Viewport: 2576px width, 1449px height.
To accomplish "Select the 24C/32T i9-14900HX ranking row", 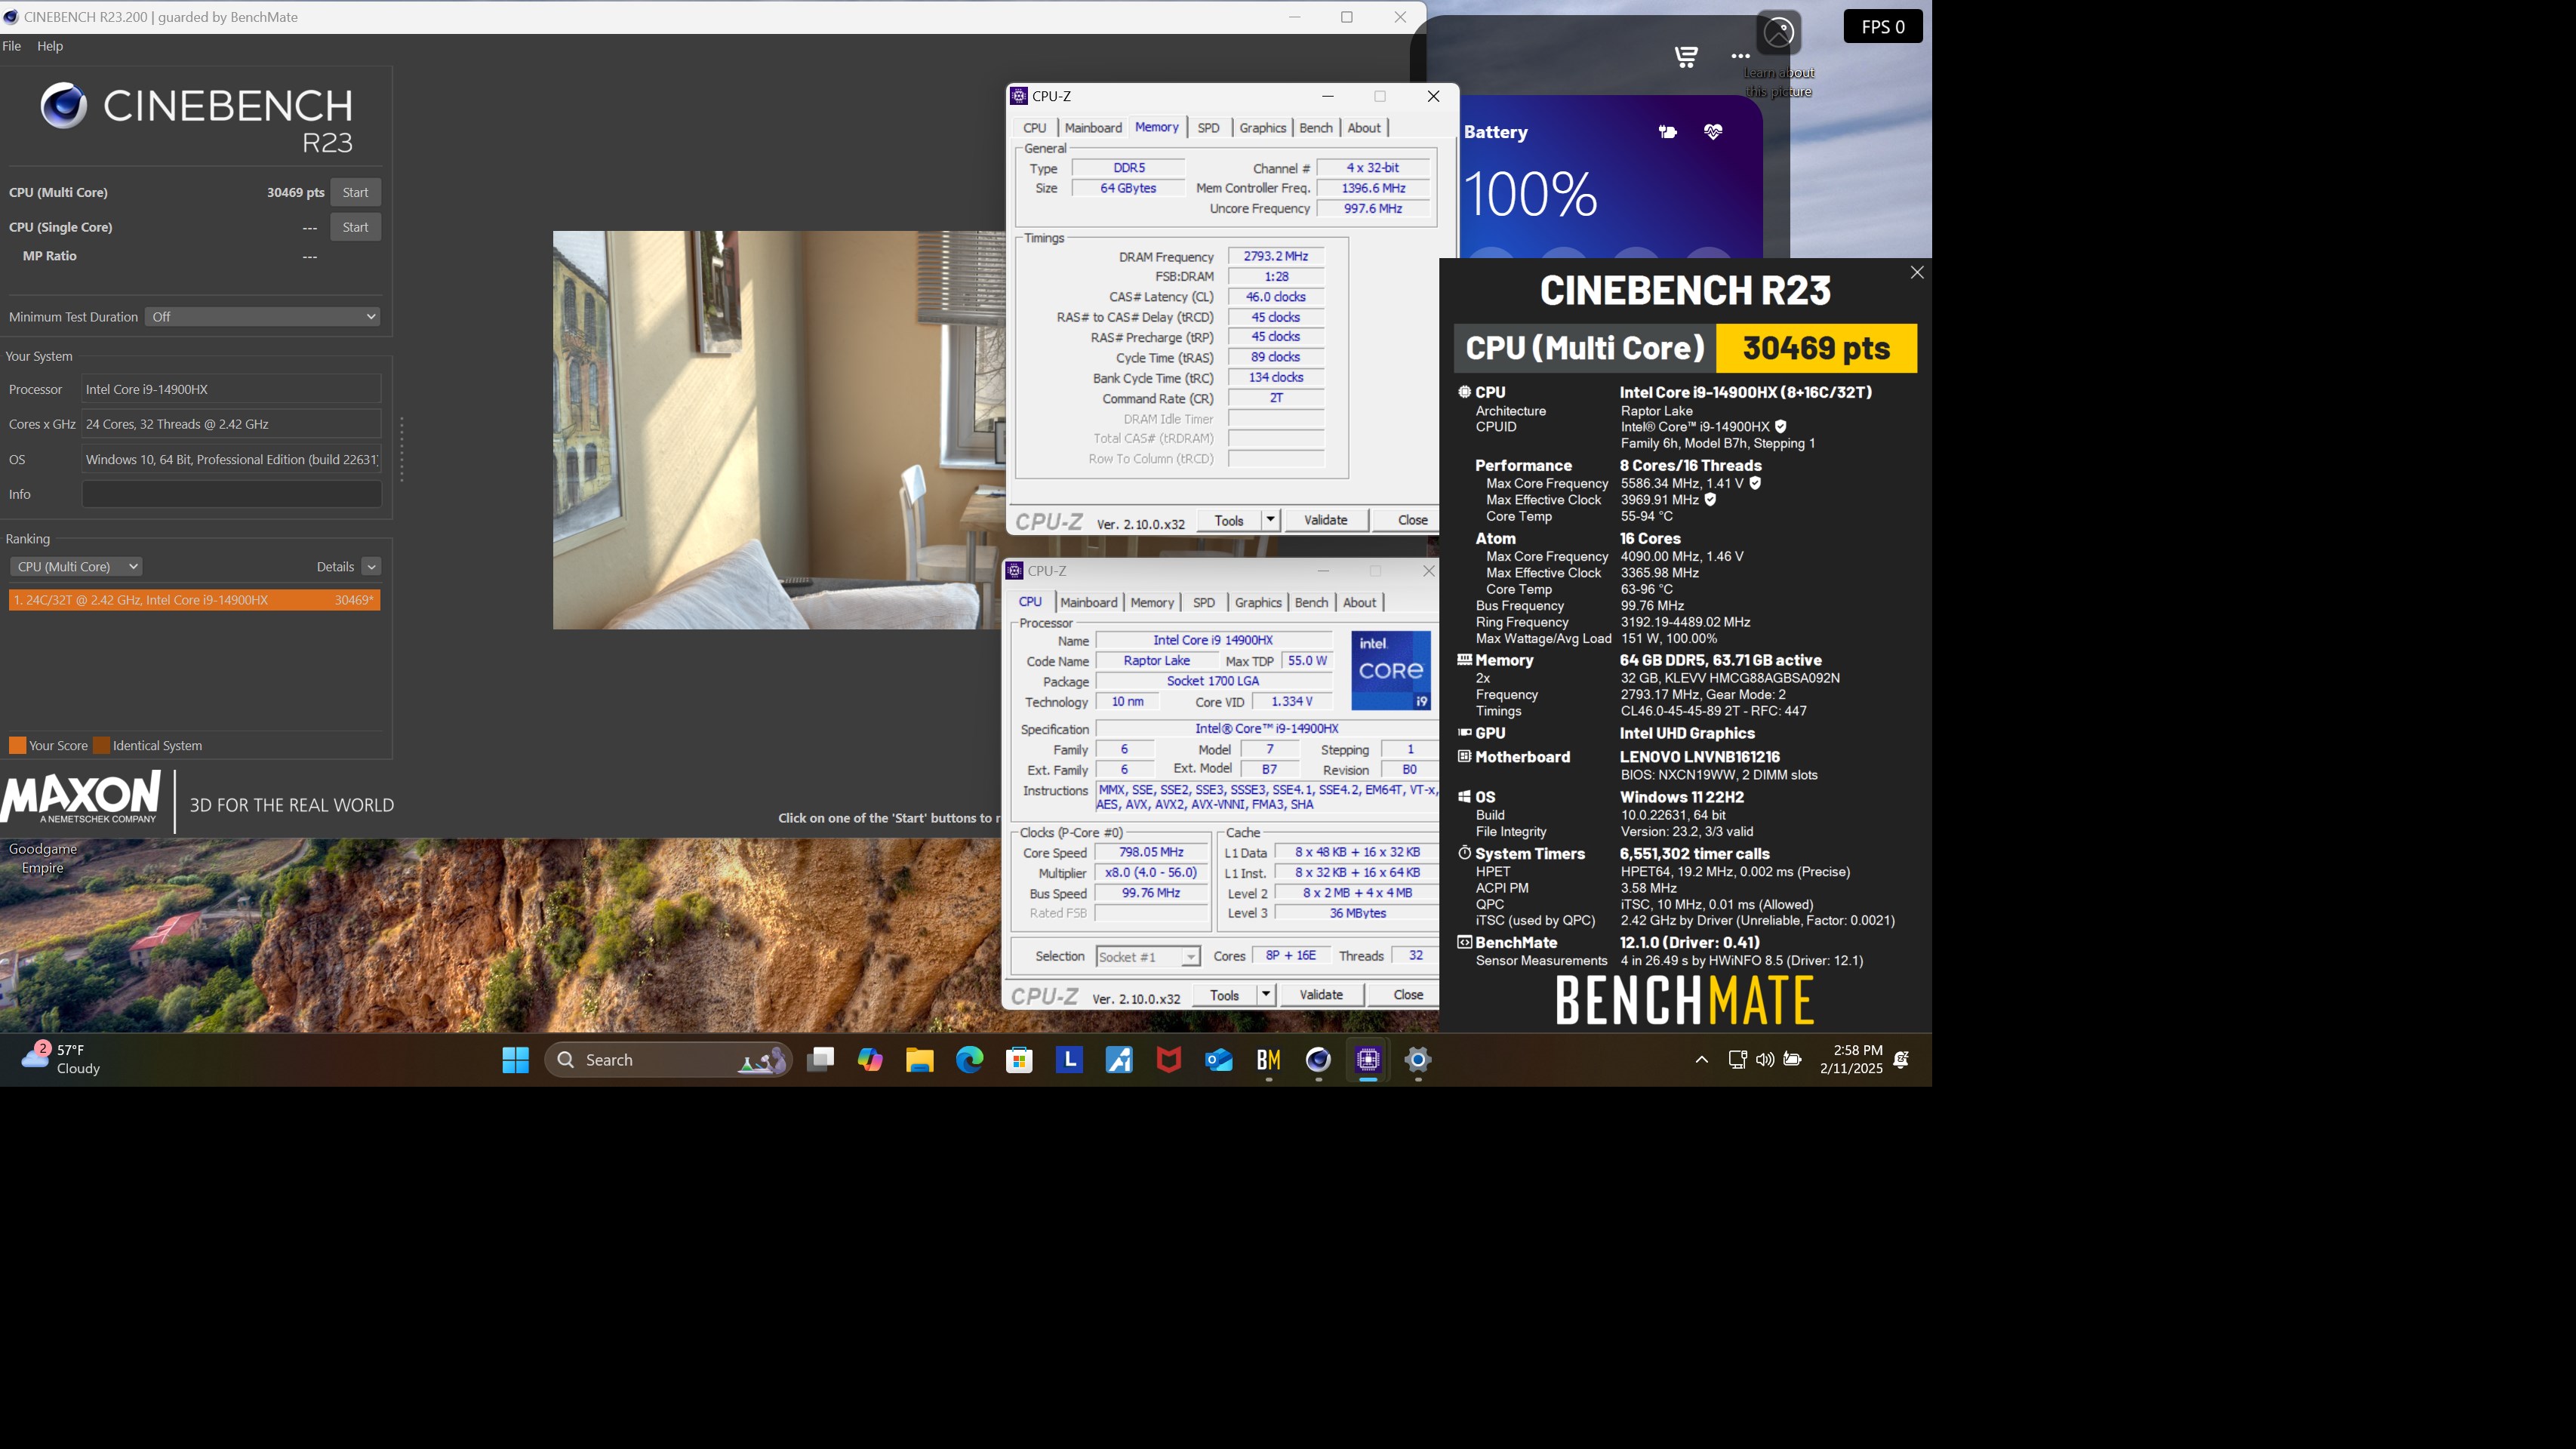I will click(194, 600).
